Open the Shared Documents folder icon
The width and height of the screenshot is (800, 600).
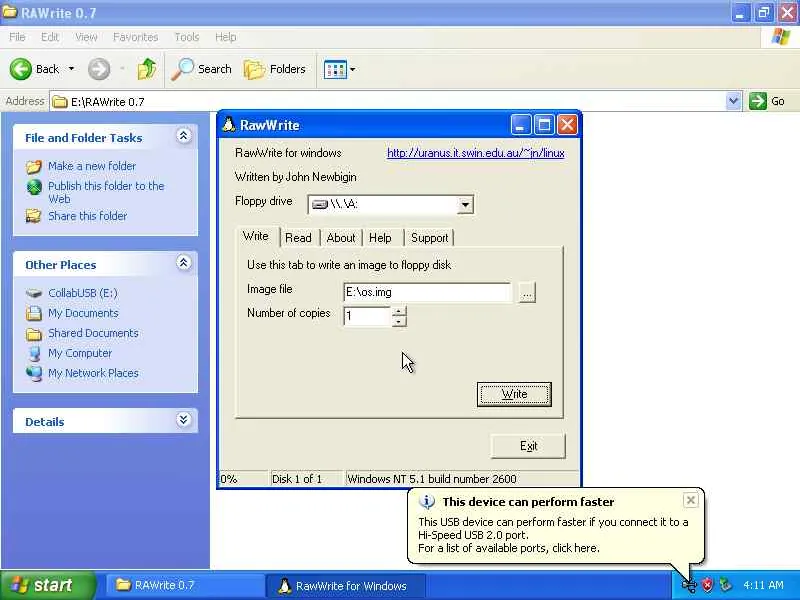[34, 334]
